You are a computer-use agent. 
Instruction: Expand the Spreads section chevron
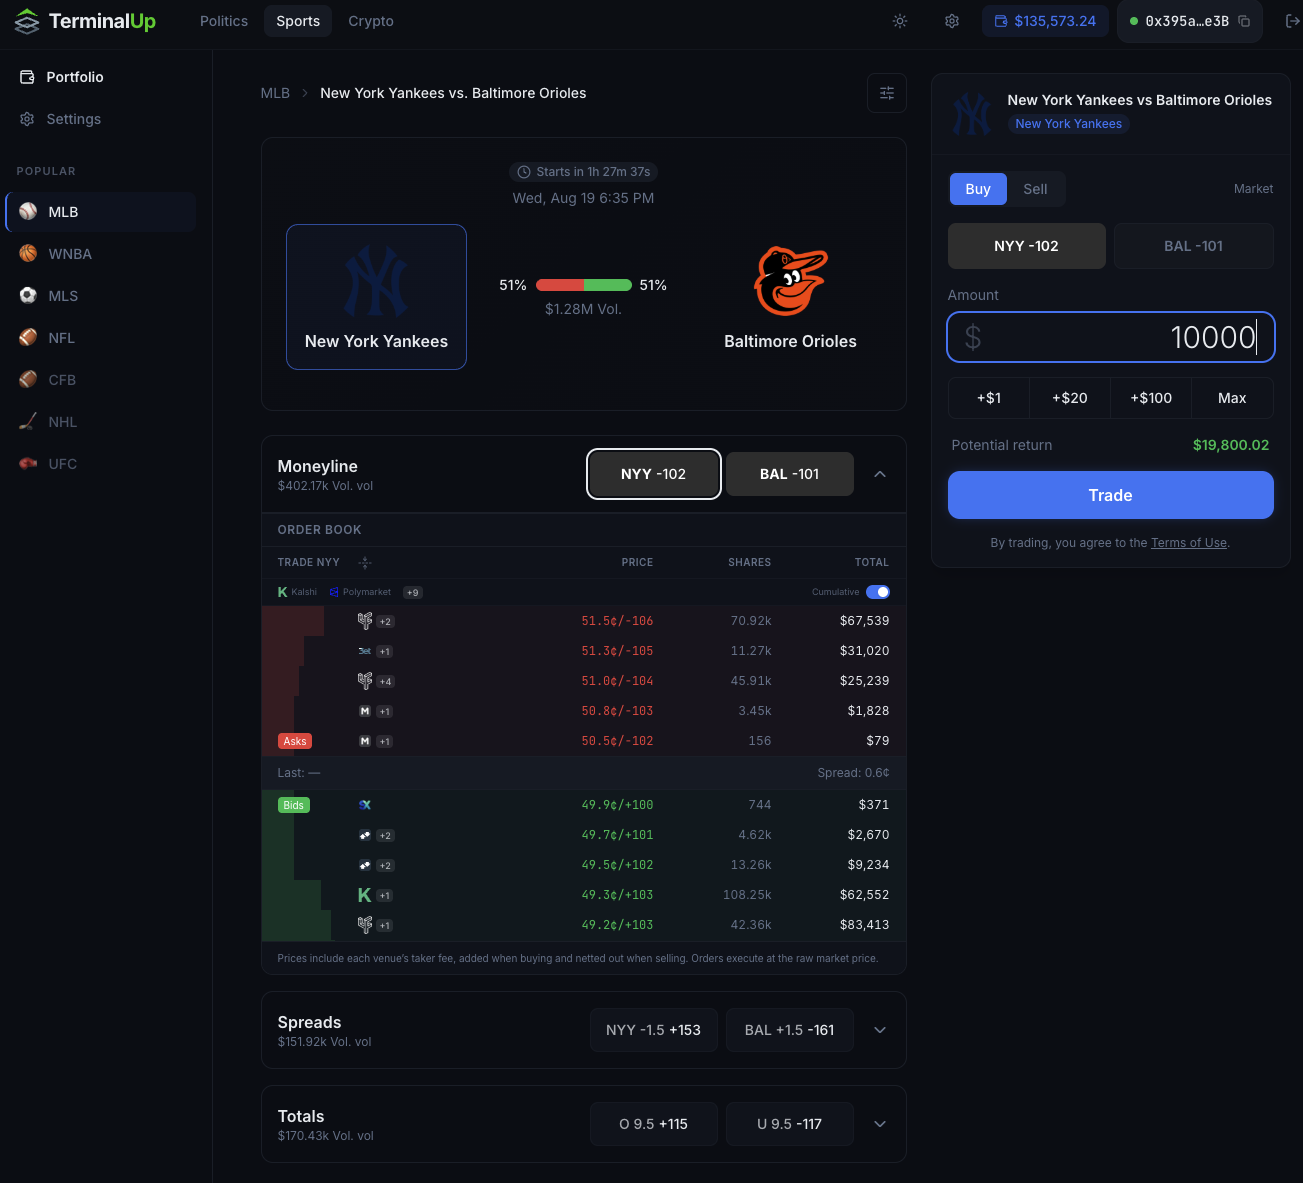(880, 1030)
